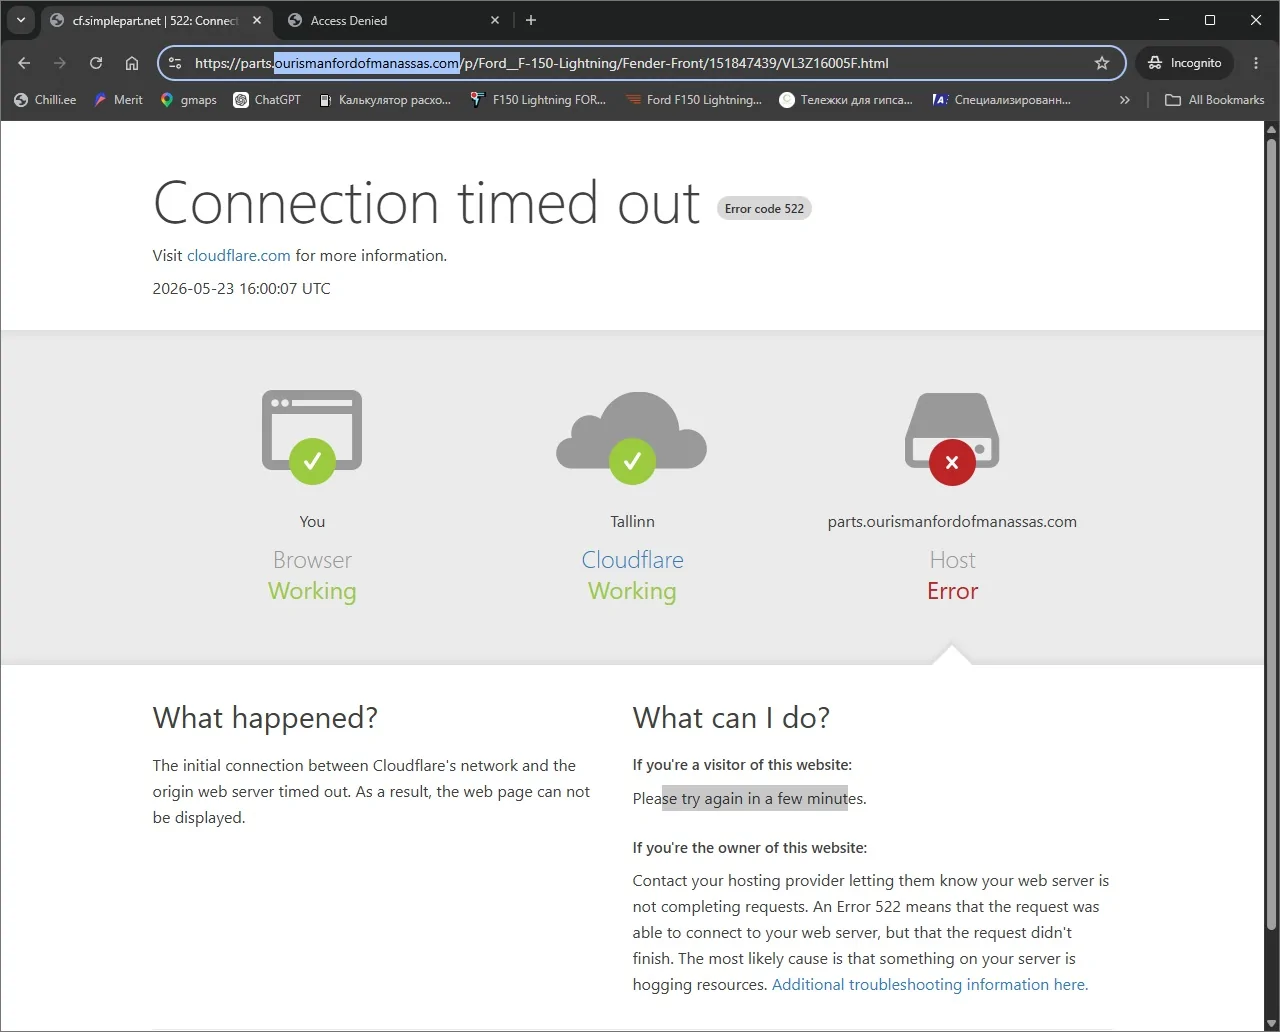Open a new tab with plus button
1280x1032 pixels.
(x=531, y=20)
